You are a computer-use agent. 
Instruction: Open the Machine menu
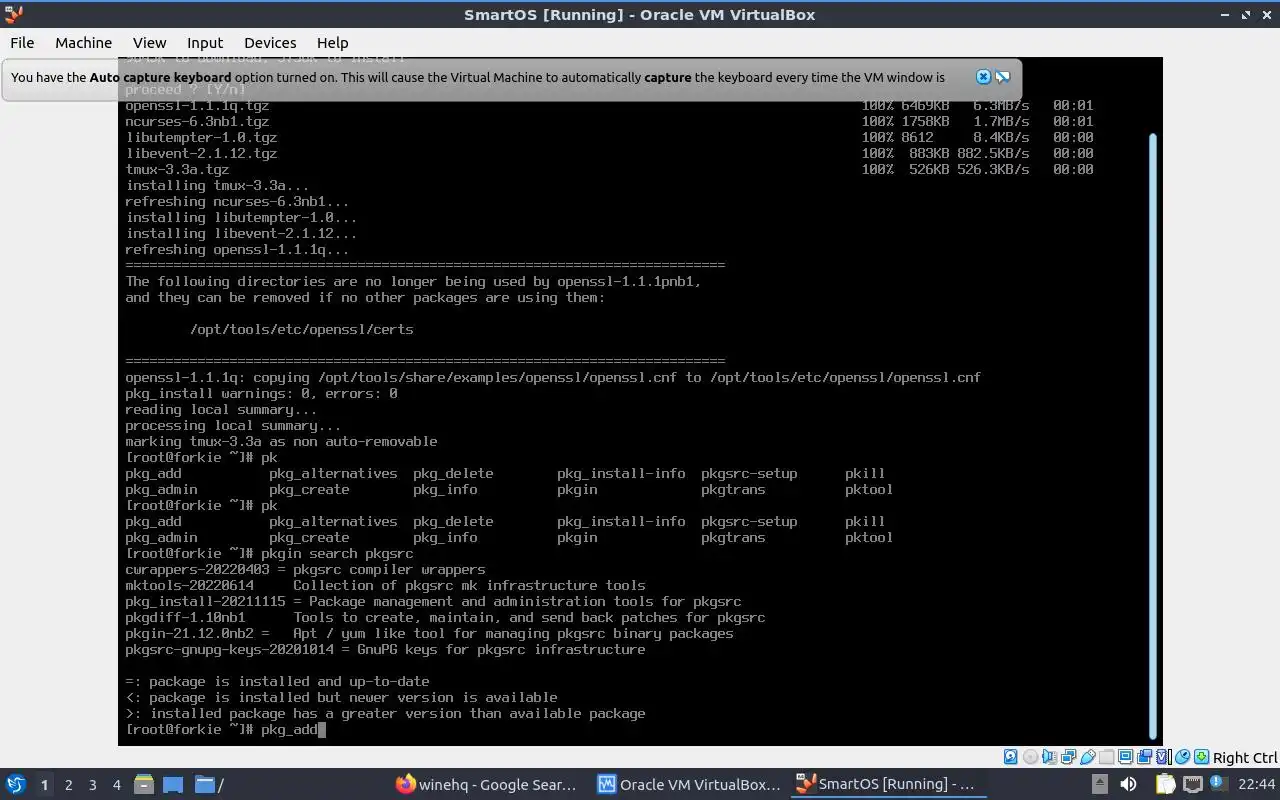(x=83, y=42)
